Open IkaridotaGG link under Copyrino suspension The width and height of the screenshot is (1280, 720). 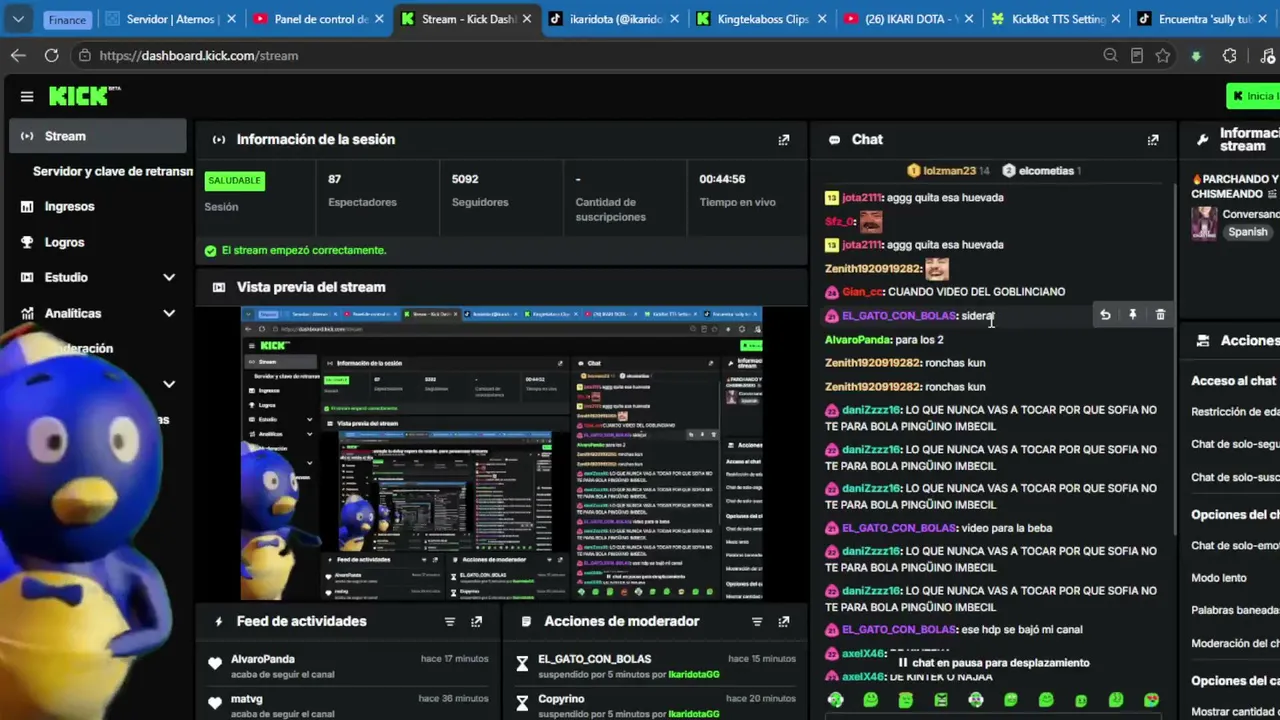694,714
